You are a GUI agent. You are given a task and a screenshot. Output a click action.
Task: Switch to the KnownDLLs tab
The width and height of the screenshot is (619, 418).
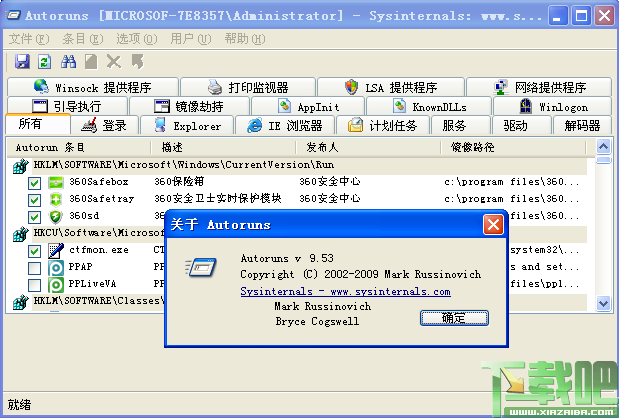[x=429, y=106]
